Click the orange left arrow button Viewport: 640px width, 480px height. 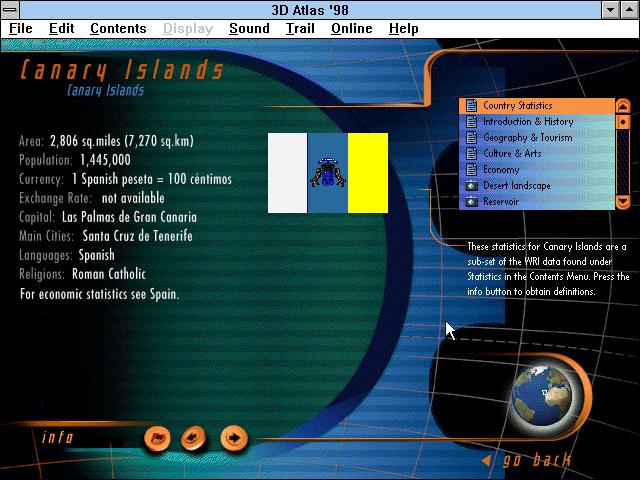[x=193, y=438]
